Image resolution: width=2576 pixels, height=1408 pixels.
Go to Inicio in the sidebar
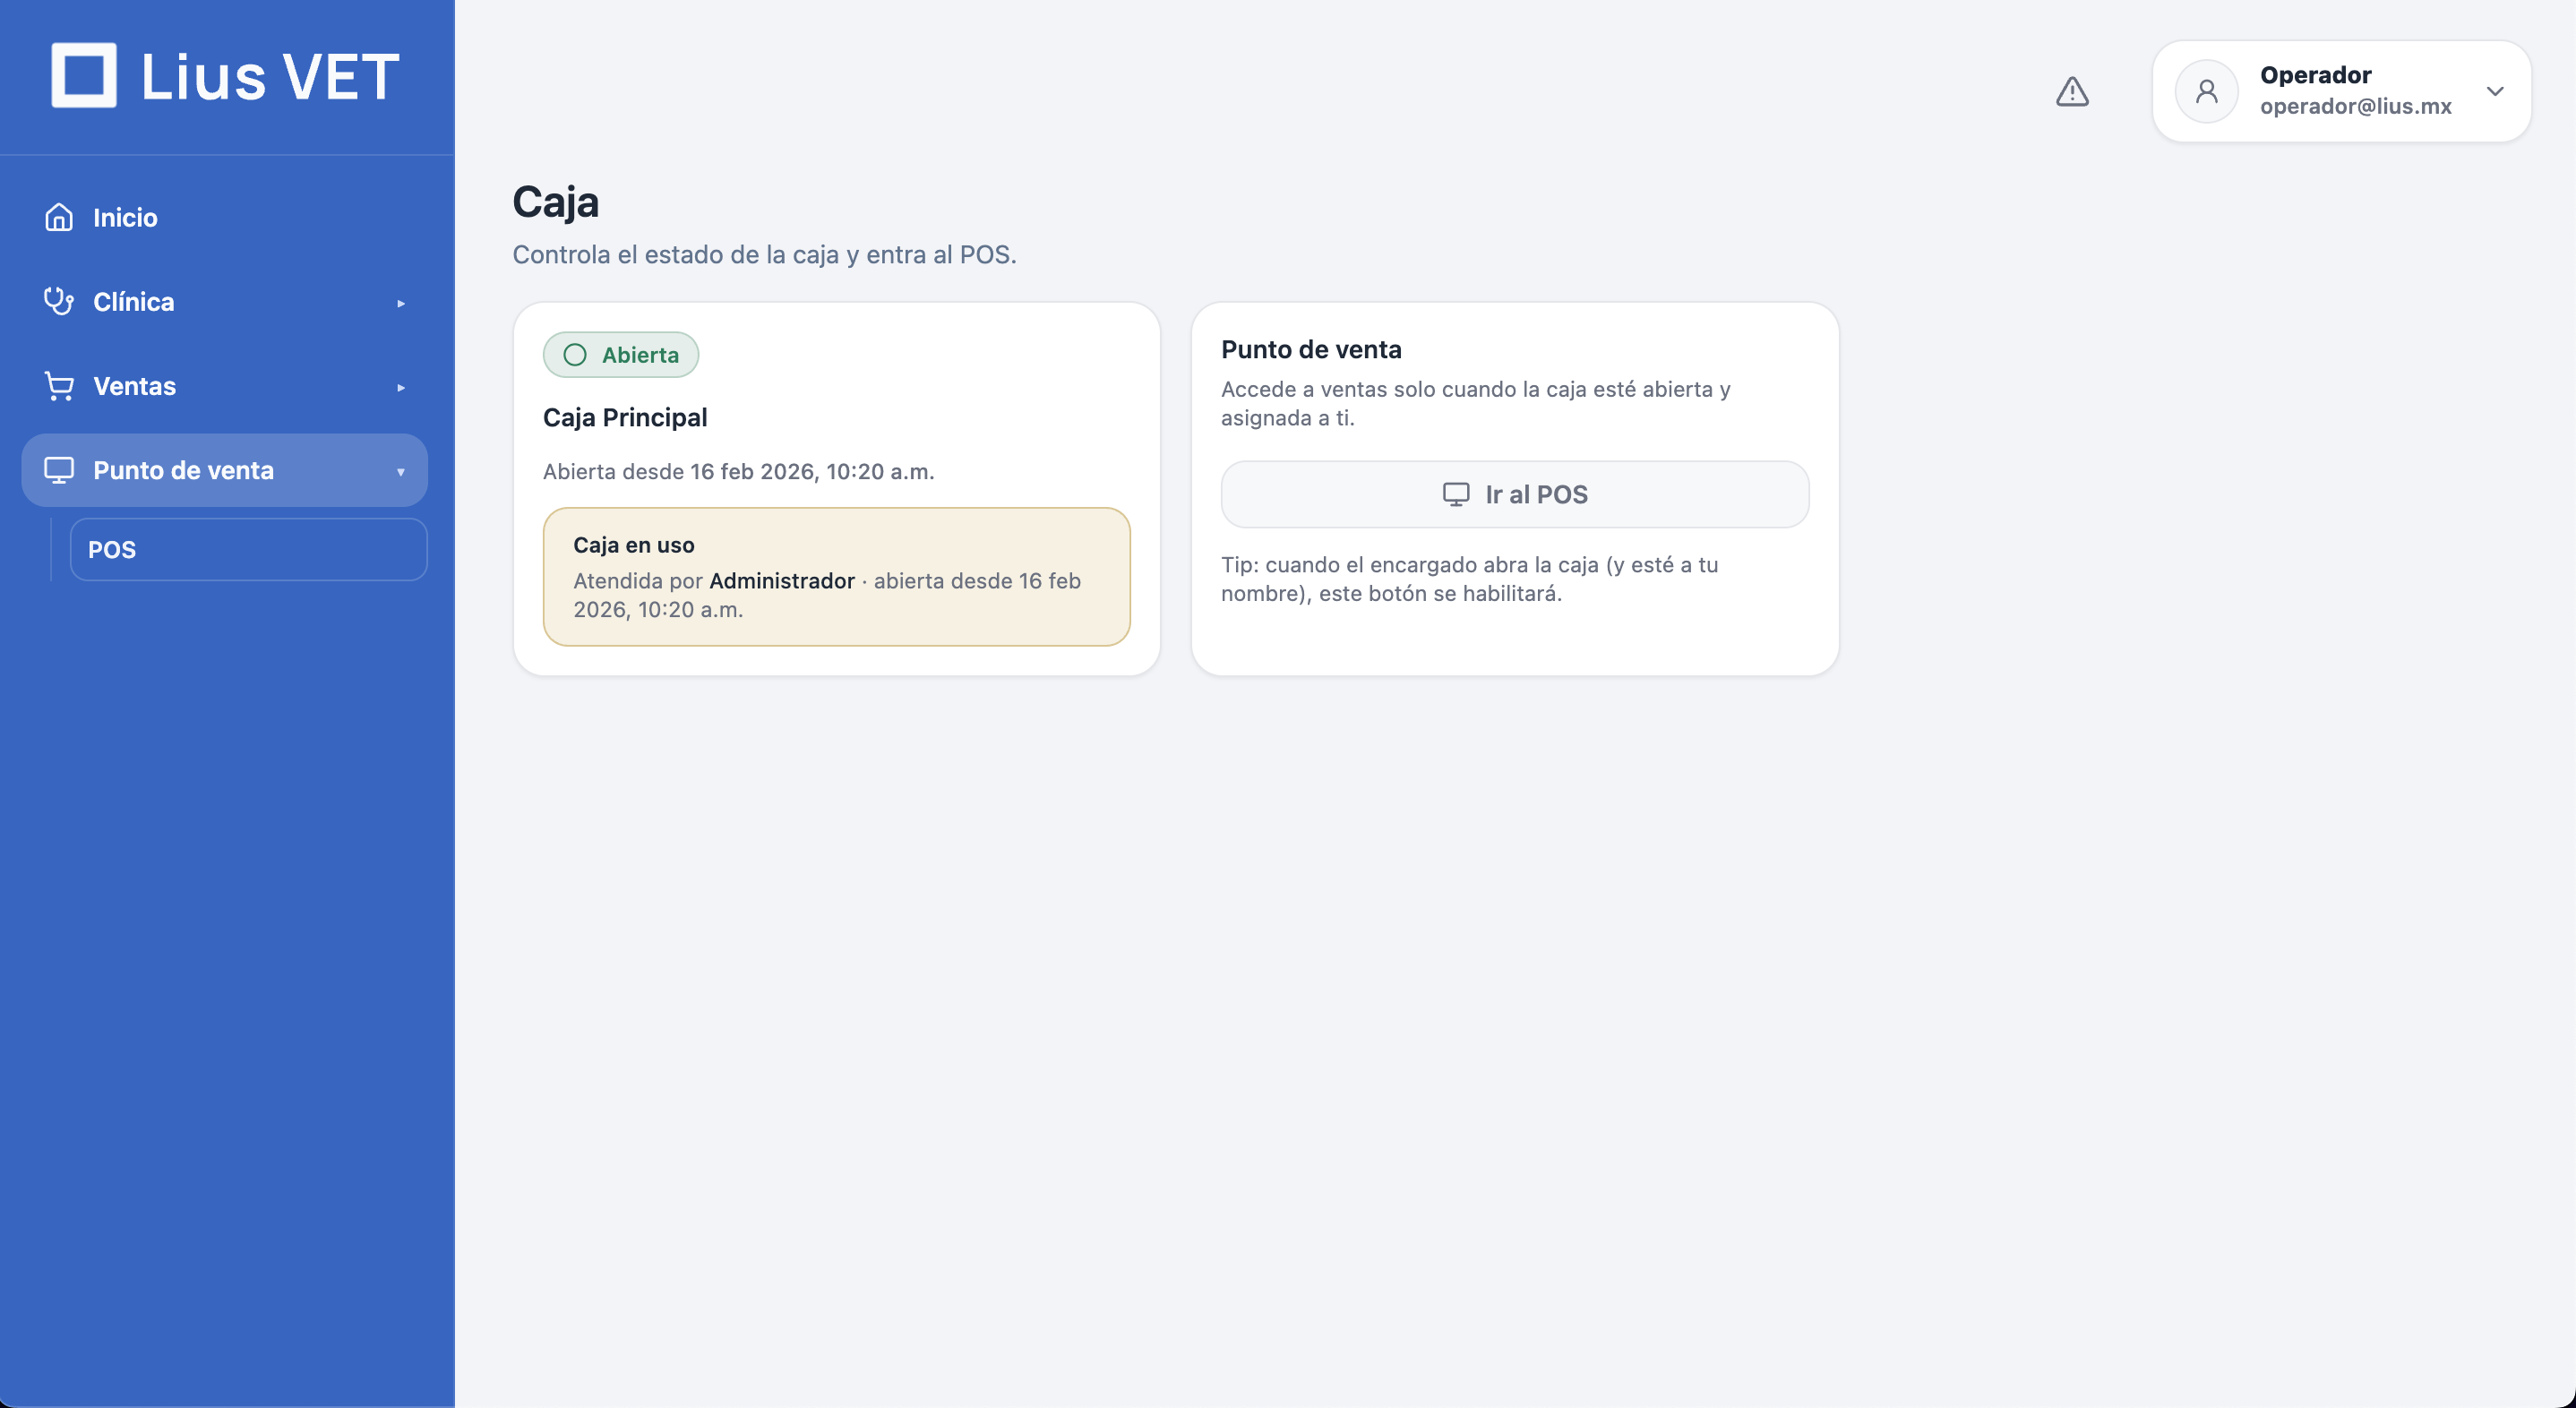click(125, 218)
